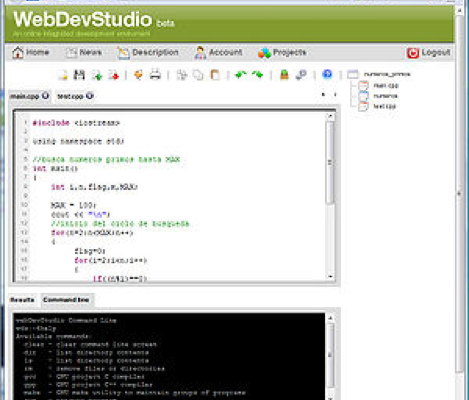This screenshot has width=469, height=400.
Task: Click the browser page scroll-up arrow
Action: pyautogui.click(x=459, y=11)
